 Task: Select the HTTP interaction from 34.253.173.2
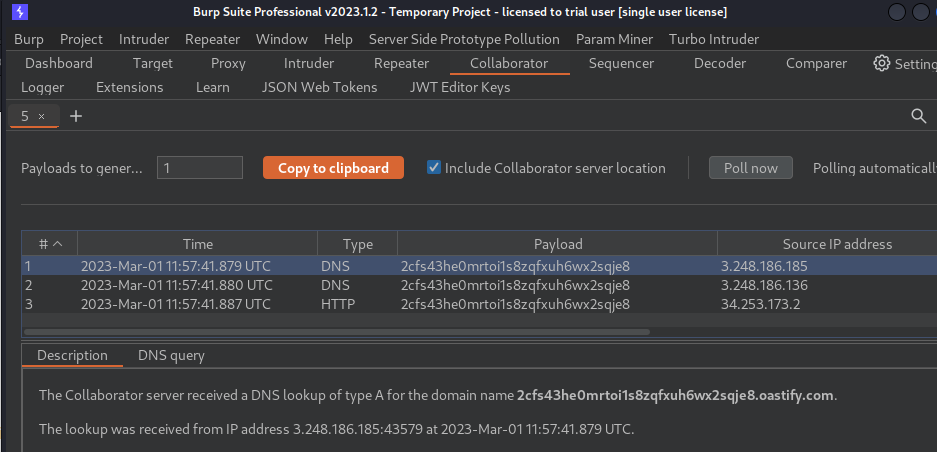click(x=479, y=304)
